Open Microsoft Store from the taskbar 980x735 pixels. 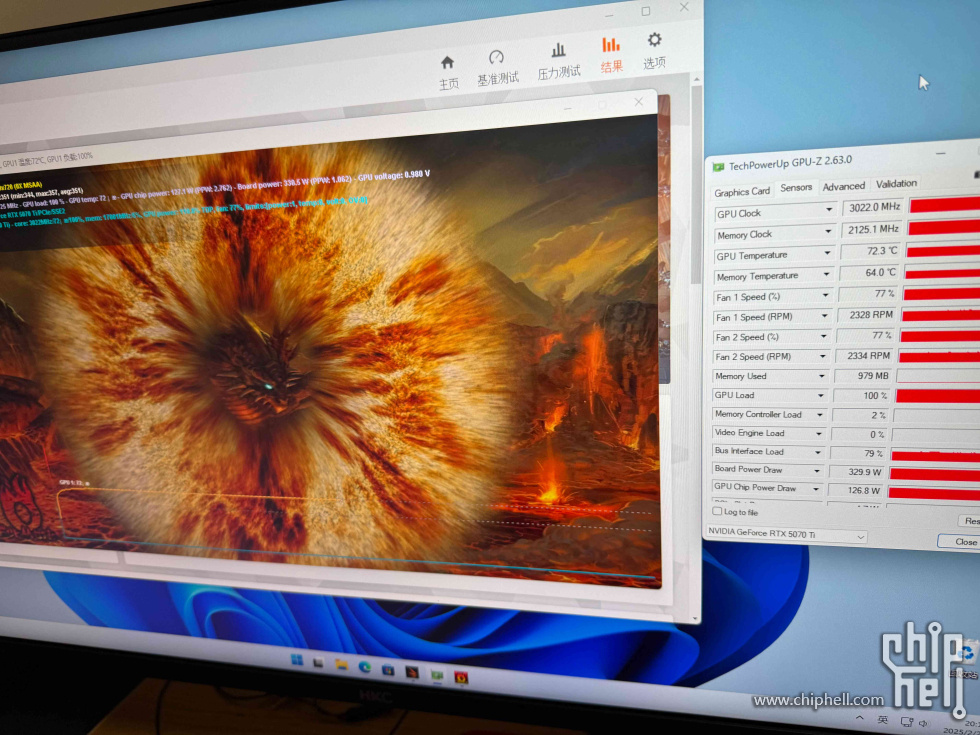388,669
